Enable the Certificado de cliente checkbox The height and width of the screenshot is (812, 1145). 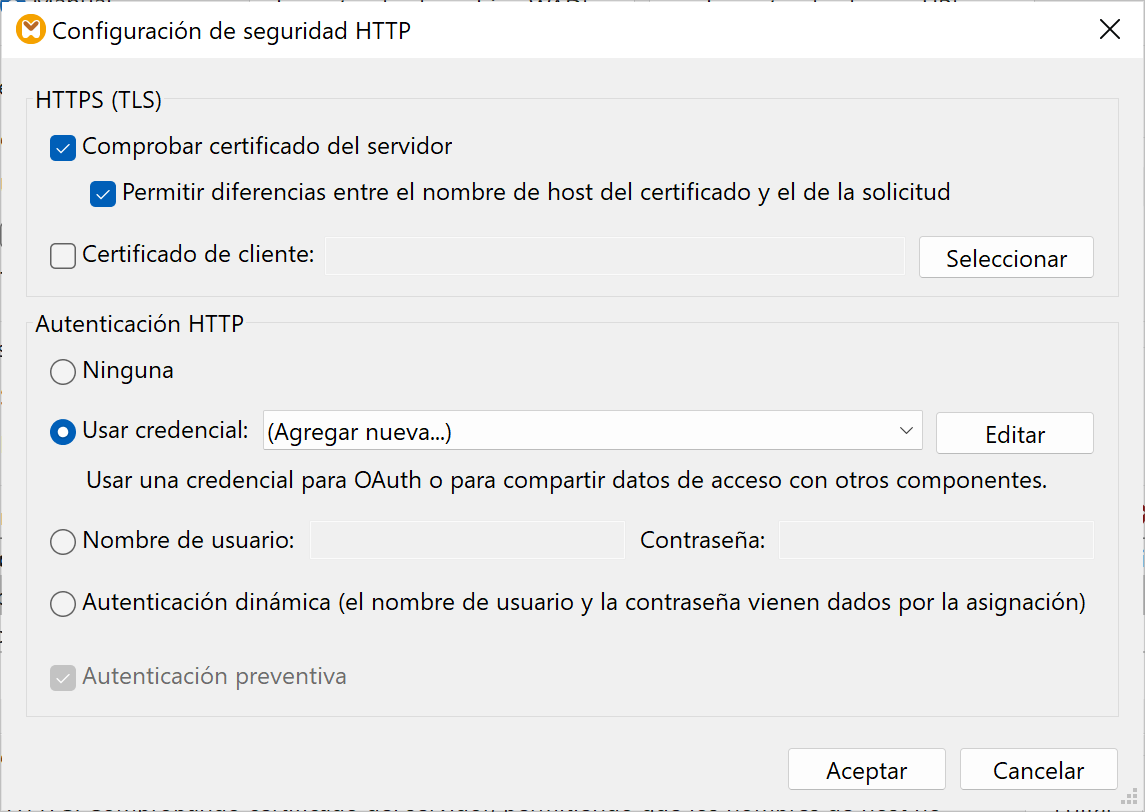[x=63, y=257]
